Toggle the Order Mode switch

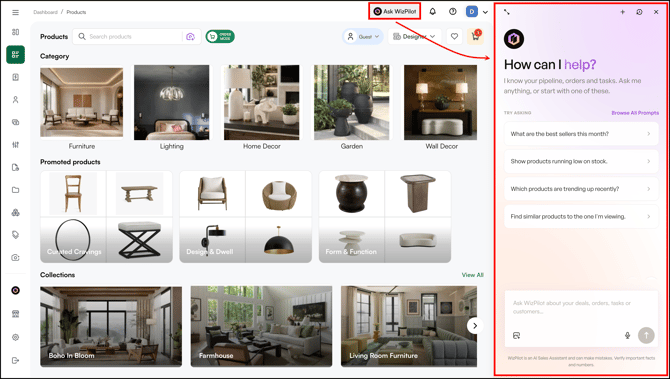[220, 37]
